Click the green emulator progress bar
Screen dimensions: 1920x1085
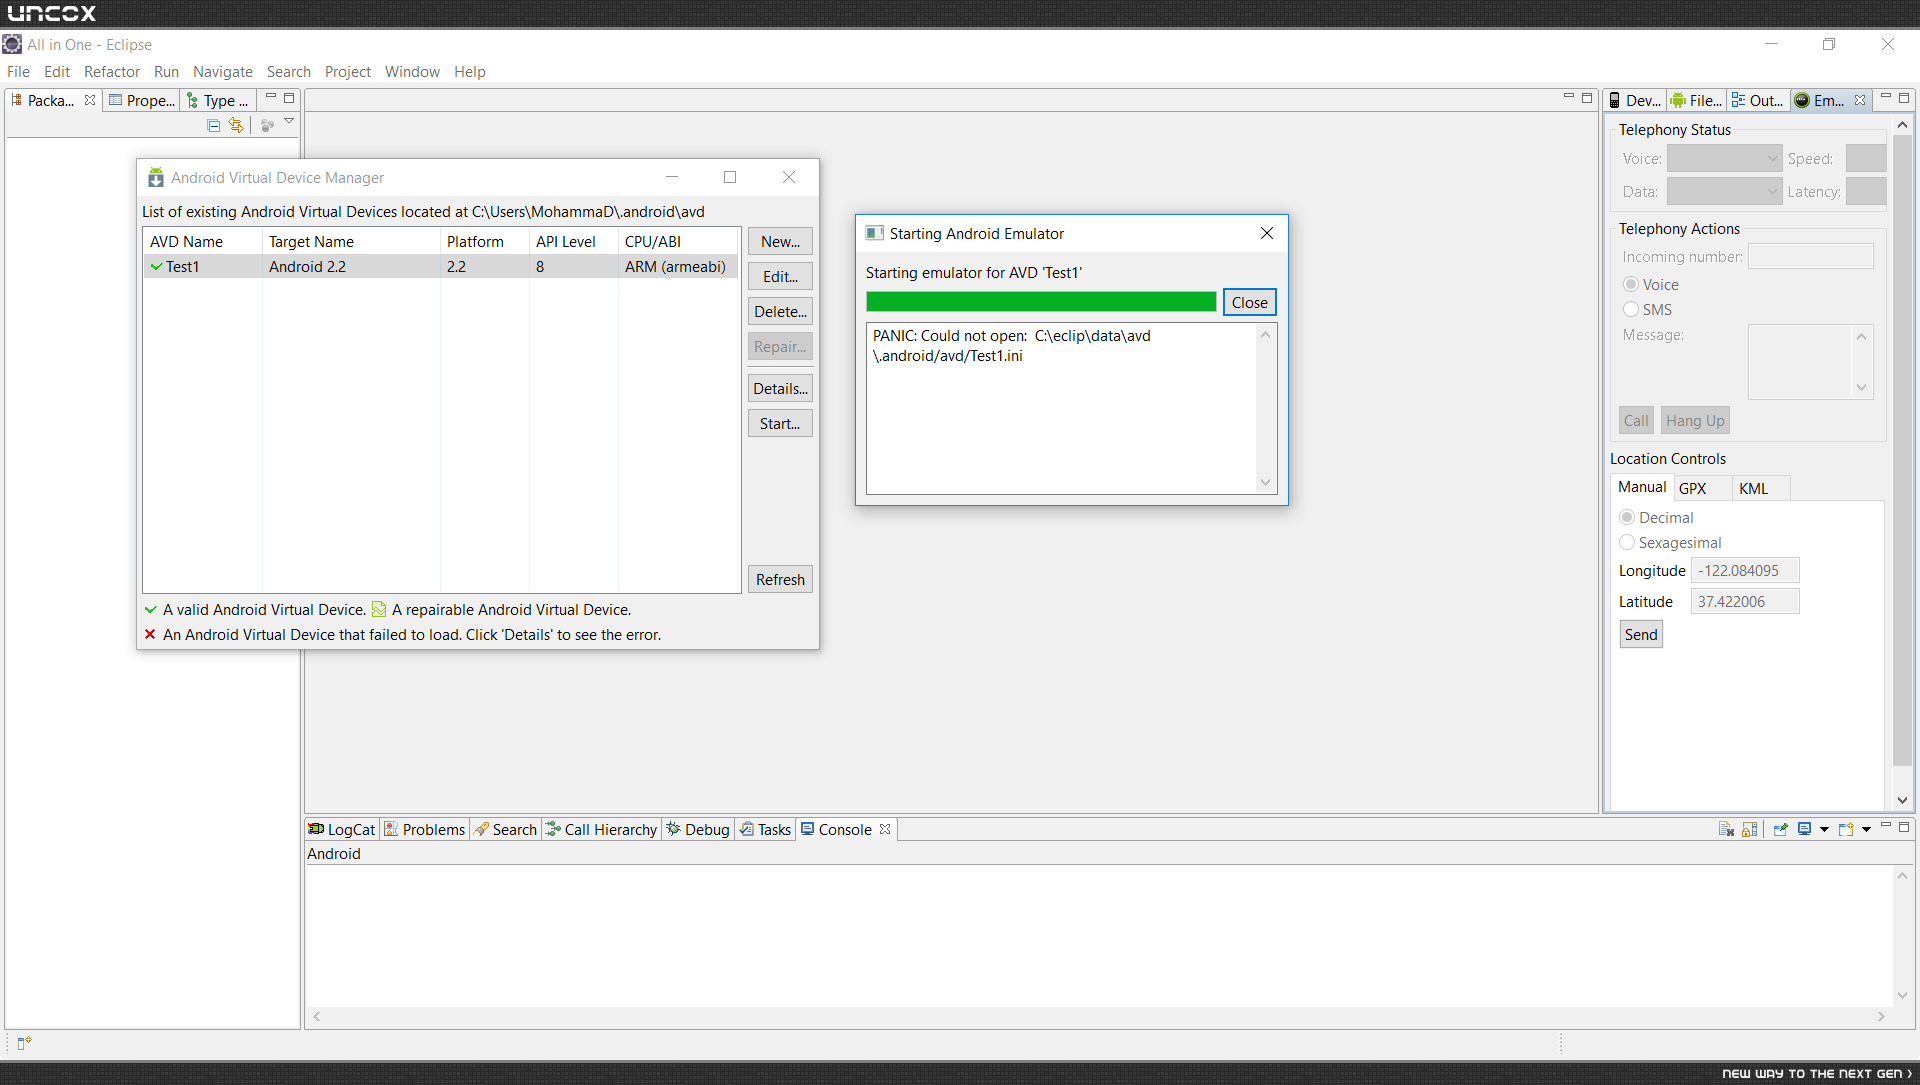(x=1041, y=302)
